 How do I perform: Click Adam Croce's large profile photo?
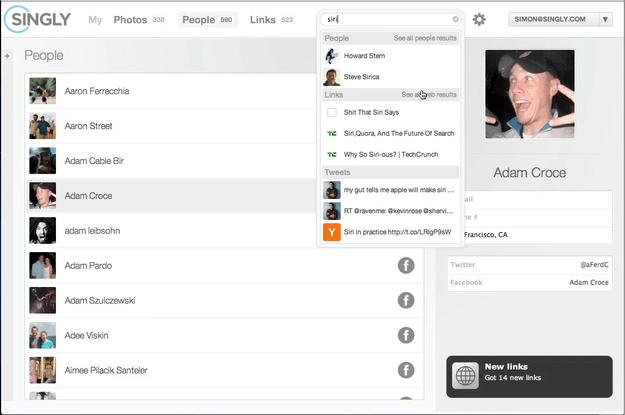click(530, 94)
